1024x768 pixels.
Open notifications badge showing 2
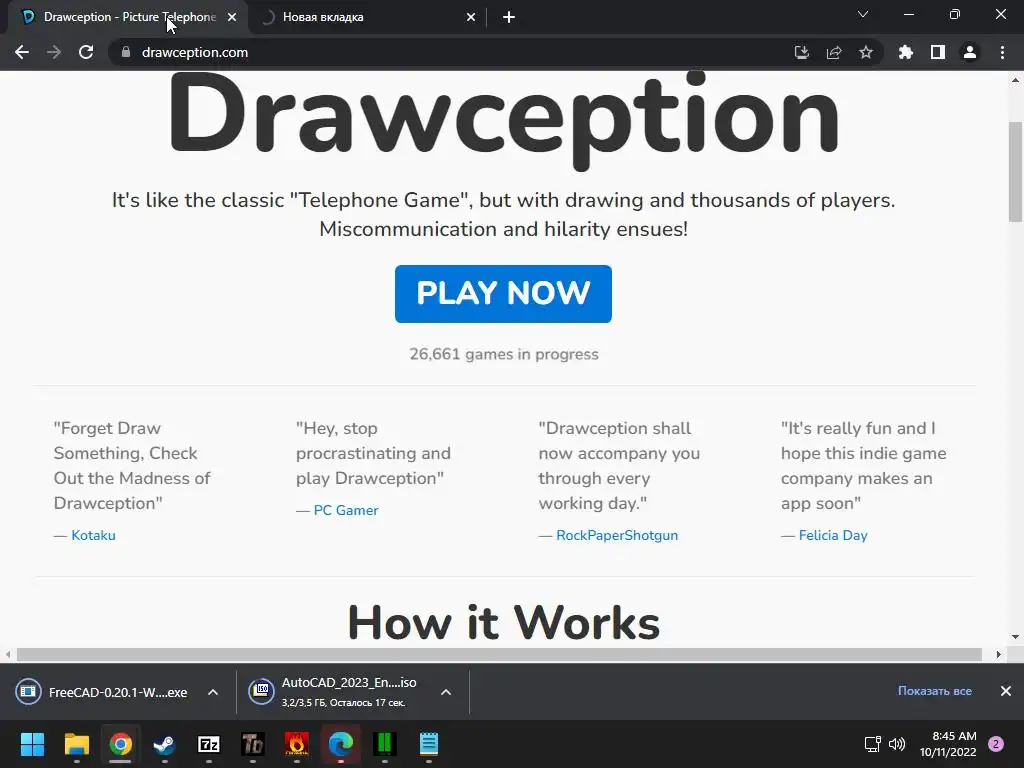pos(996,744)
